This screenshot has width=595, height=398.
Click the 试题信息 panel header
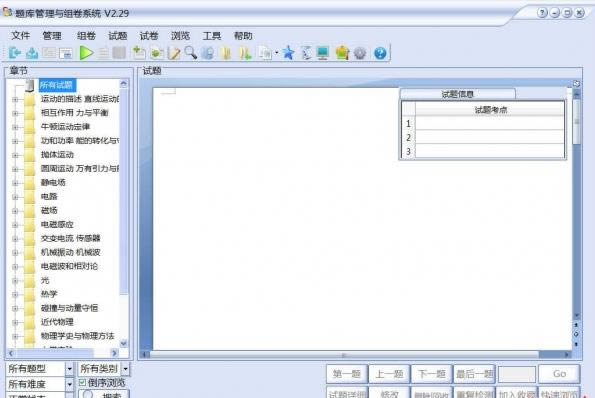tap(458, 94)
